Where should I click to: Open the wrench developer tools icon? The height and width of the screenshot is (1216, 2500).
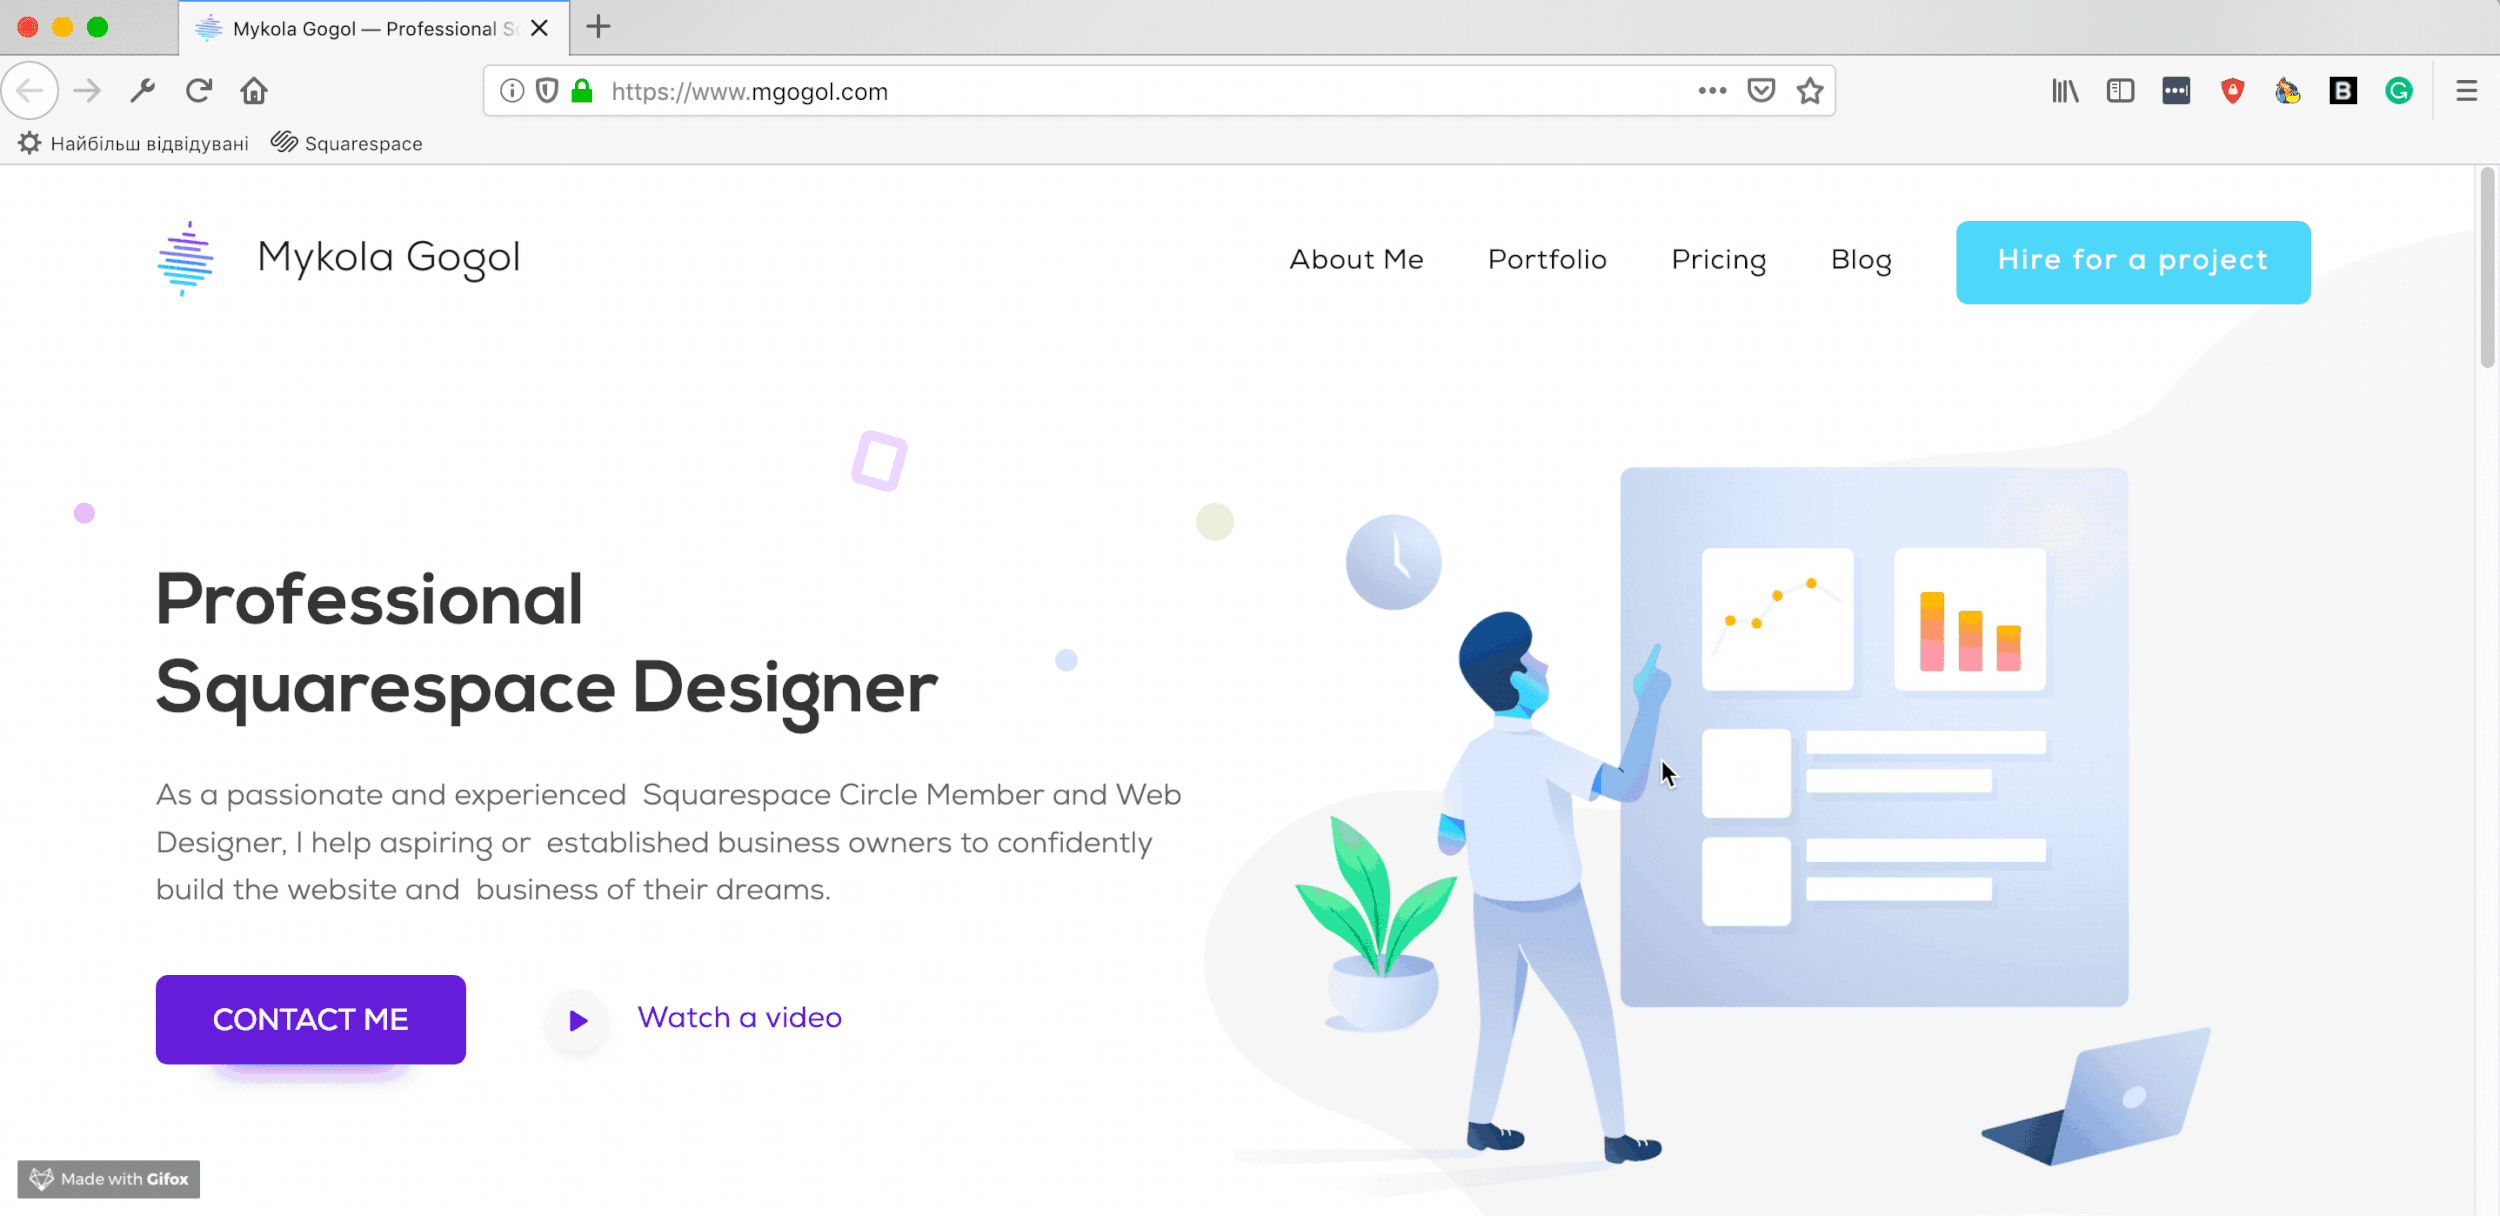pos(143,91)
